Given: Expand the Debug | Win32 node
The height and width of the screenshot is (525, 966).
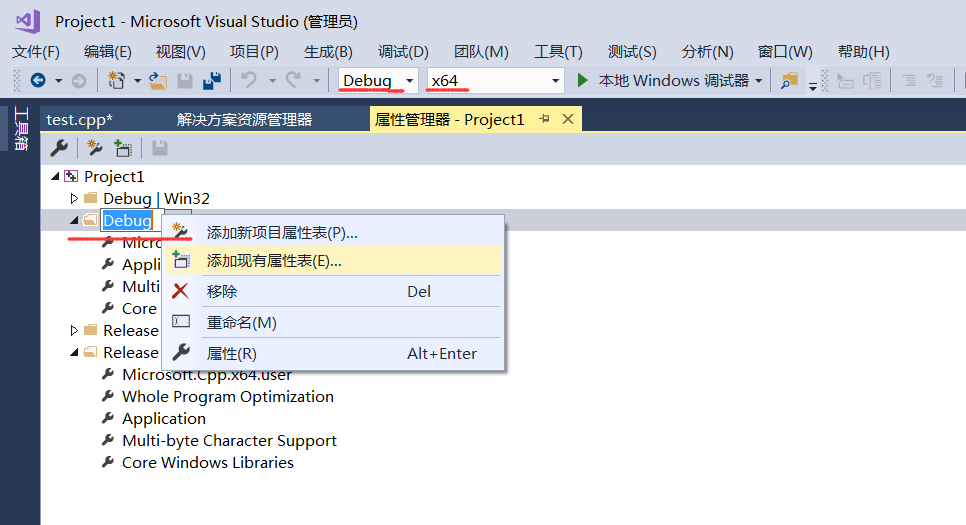Looking at the screenshot, I should (74, 198).
